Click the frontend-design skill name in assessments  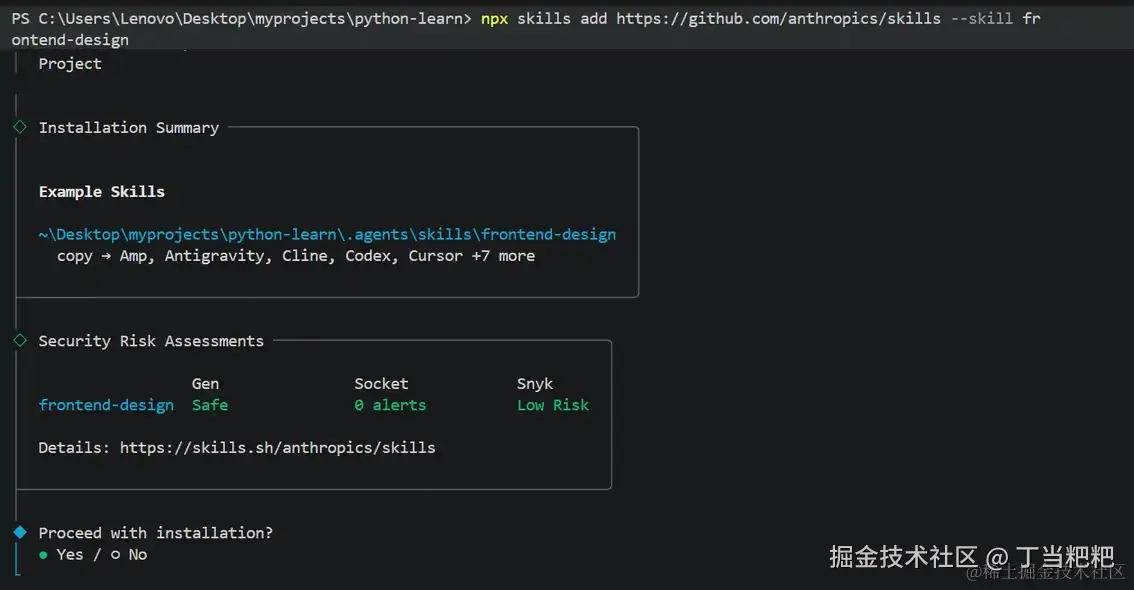(x=106, y=405)
